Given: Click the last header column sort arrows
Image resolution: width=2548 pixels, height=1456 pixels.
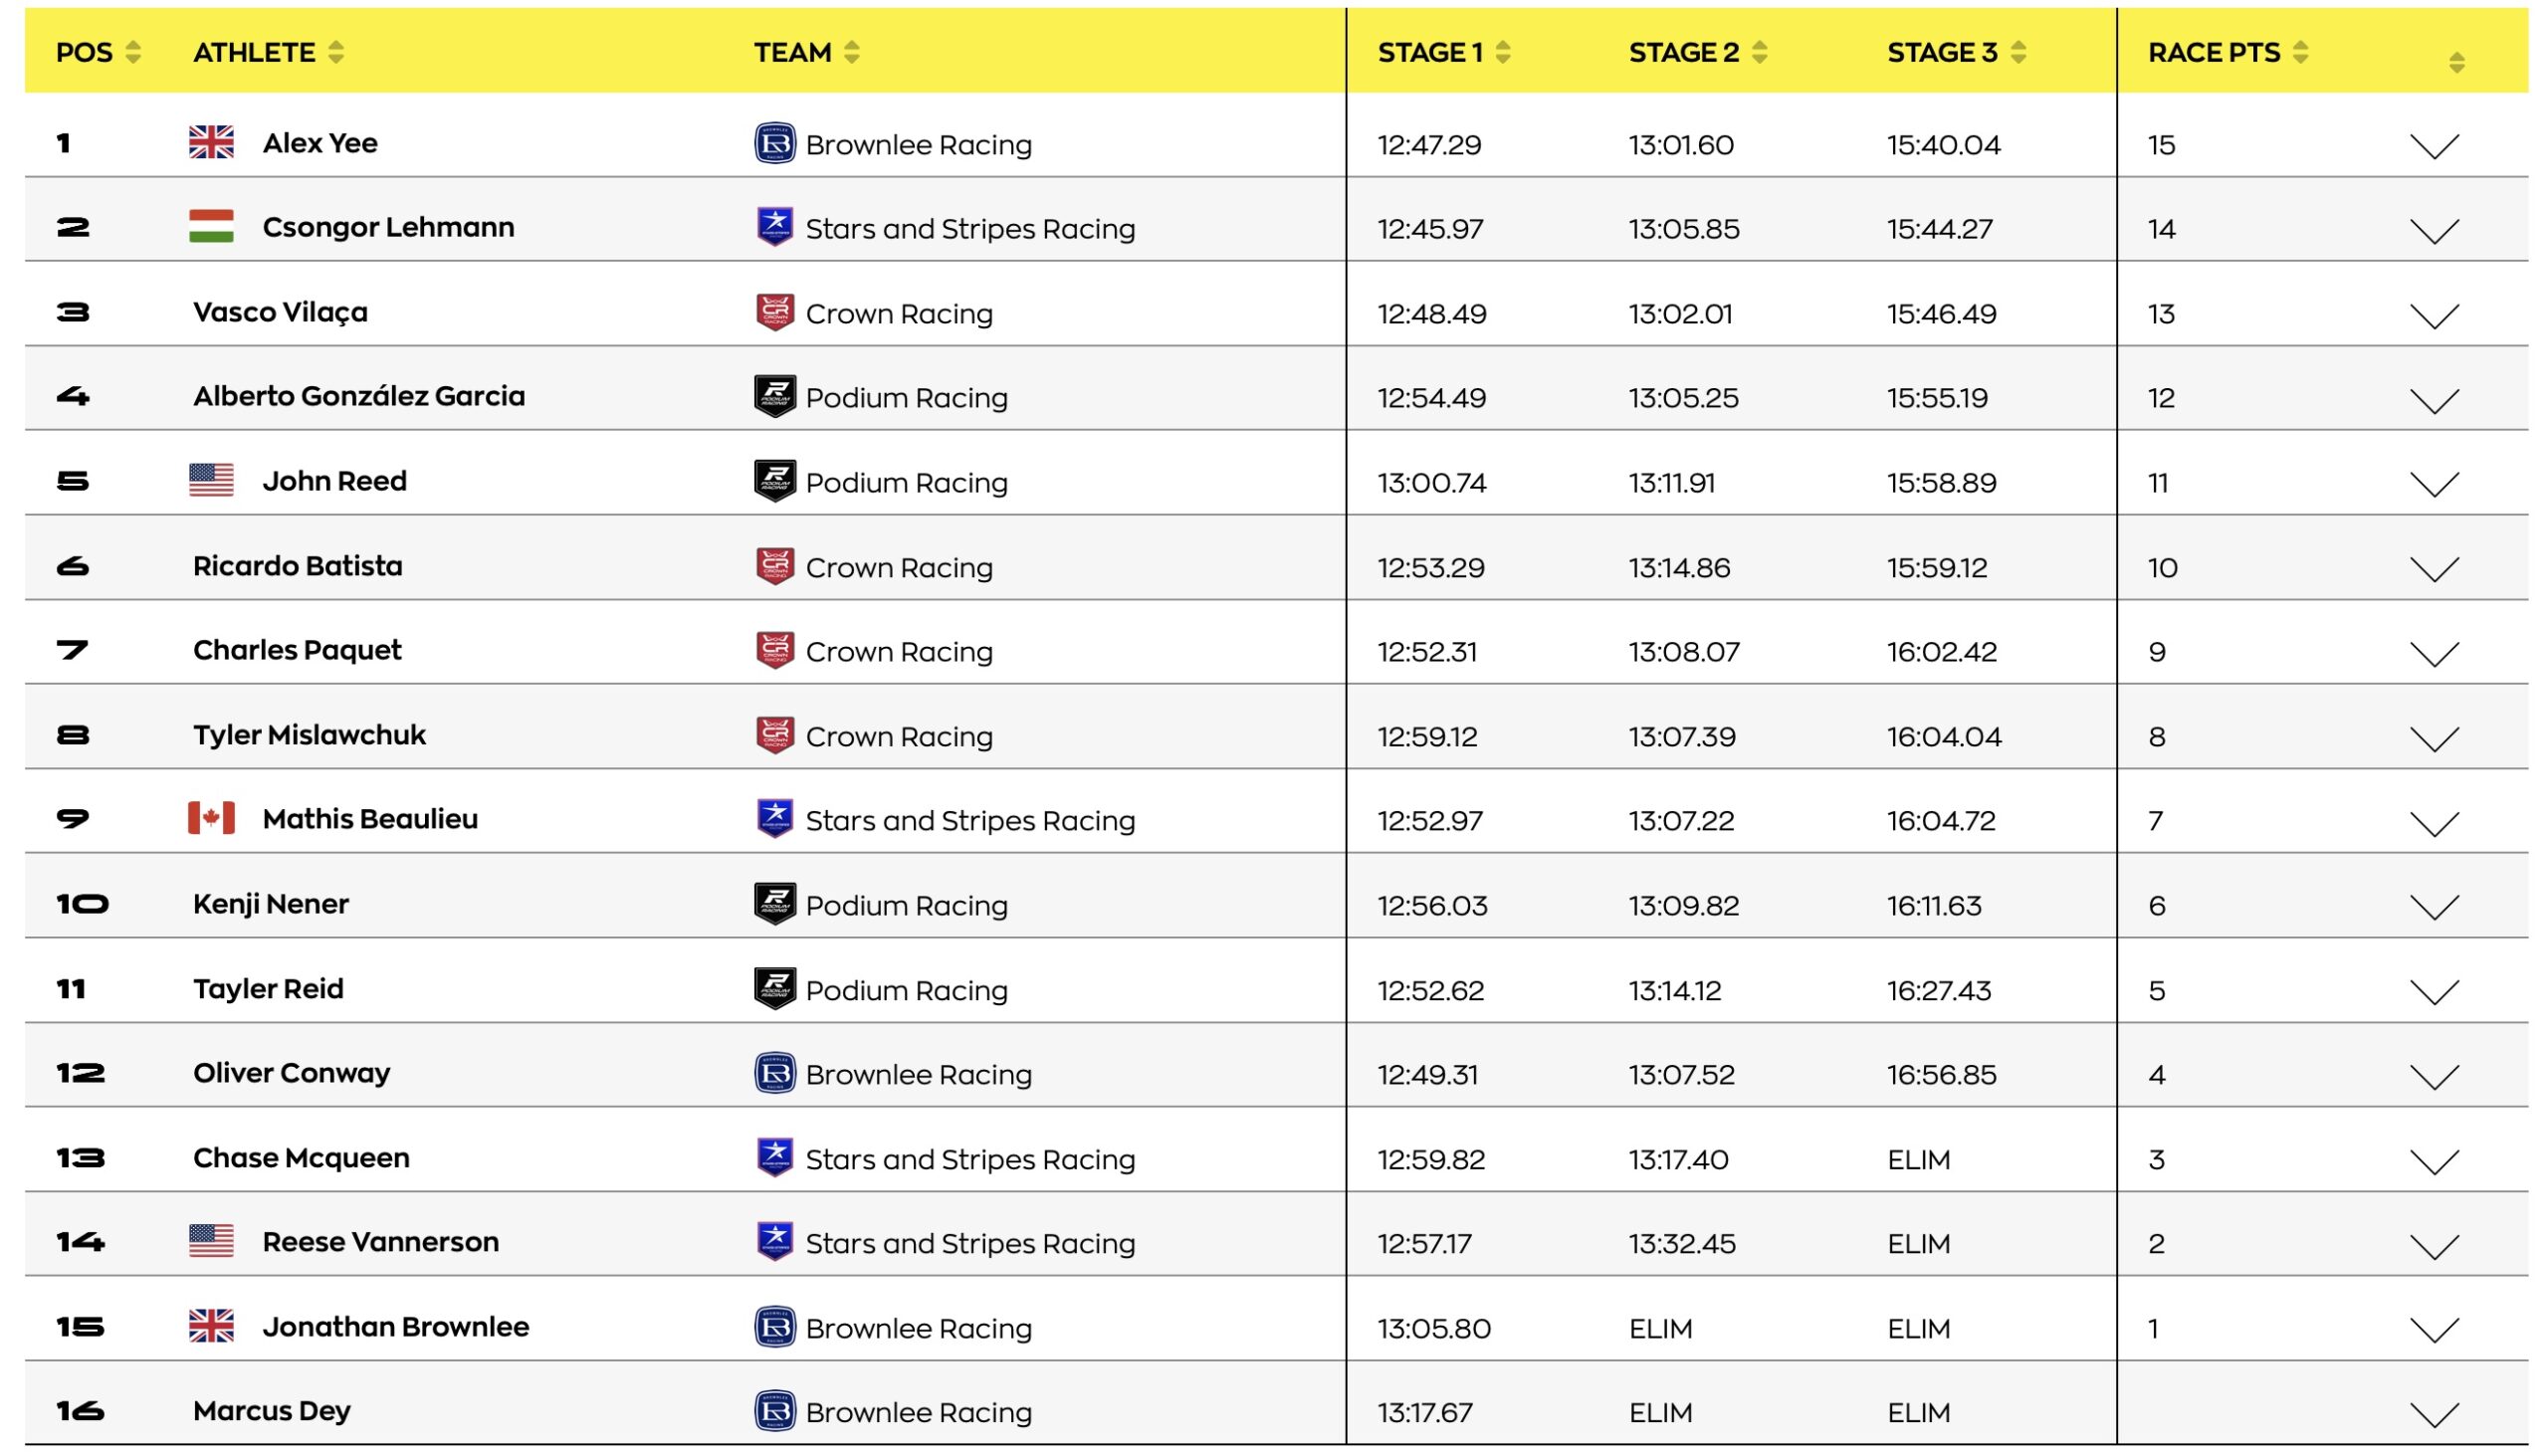Looking at the screenshot, I should [2456, 63].
